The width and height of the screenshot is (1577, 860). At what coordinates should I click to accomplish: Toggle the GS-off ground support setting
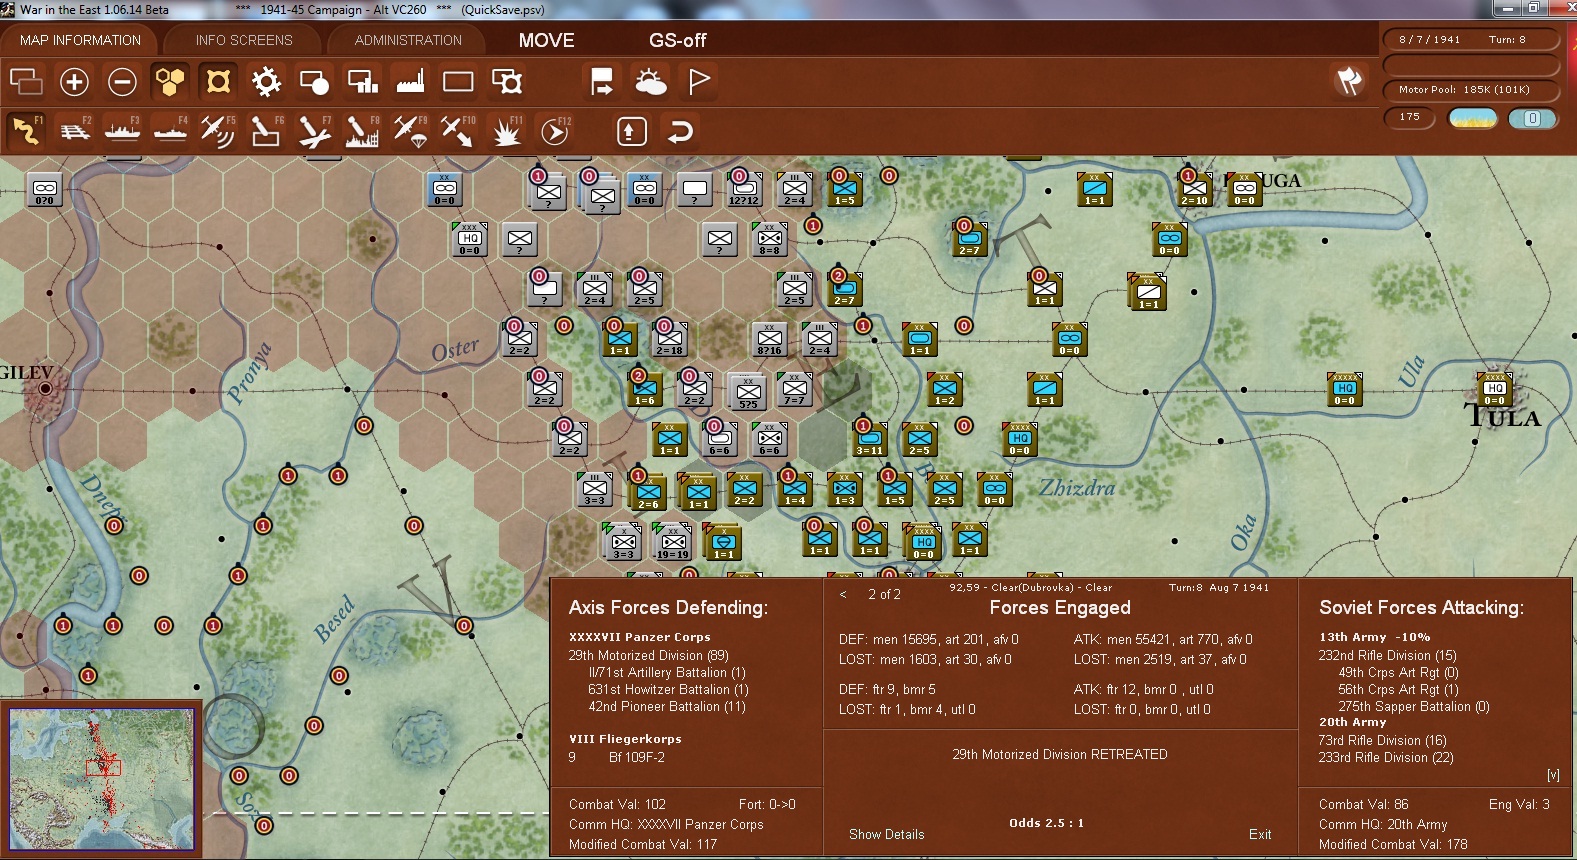pyautogui.click(x=678, y=40)
